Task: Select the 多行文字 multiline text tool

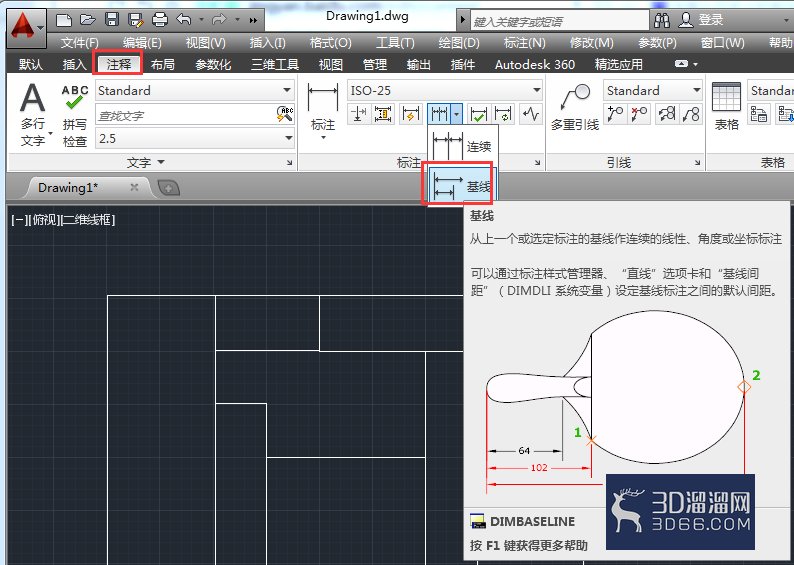Action: coord(33,114)
